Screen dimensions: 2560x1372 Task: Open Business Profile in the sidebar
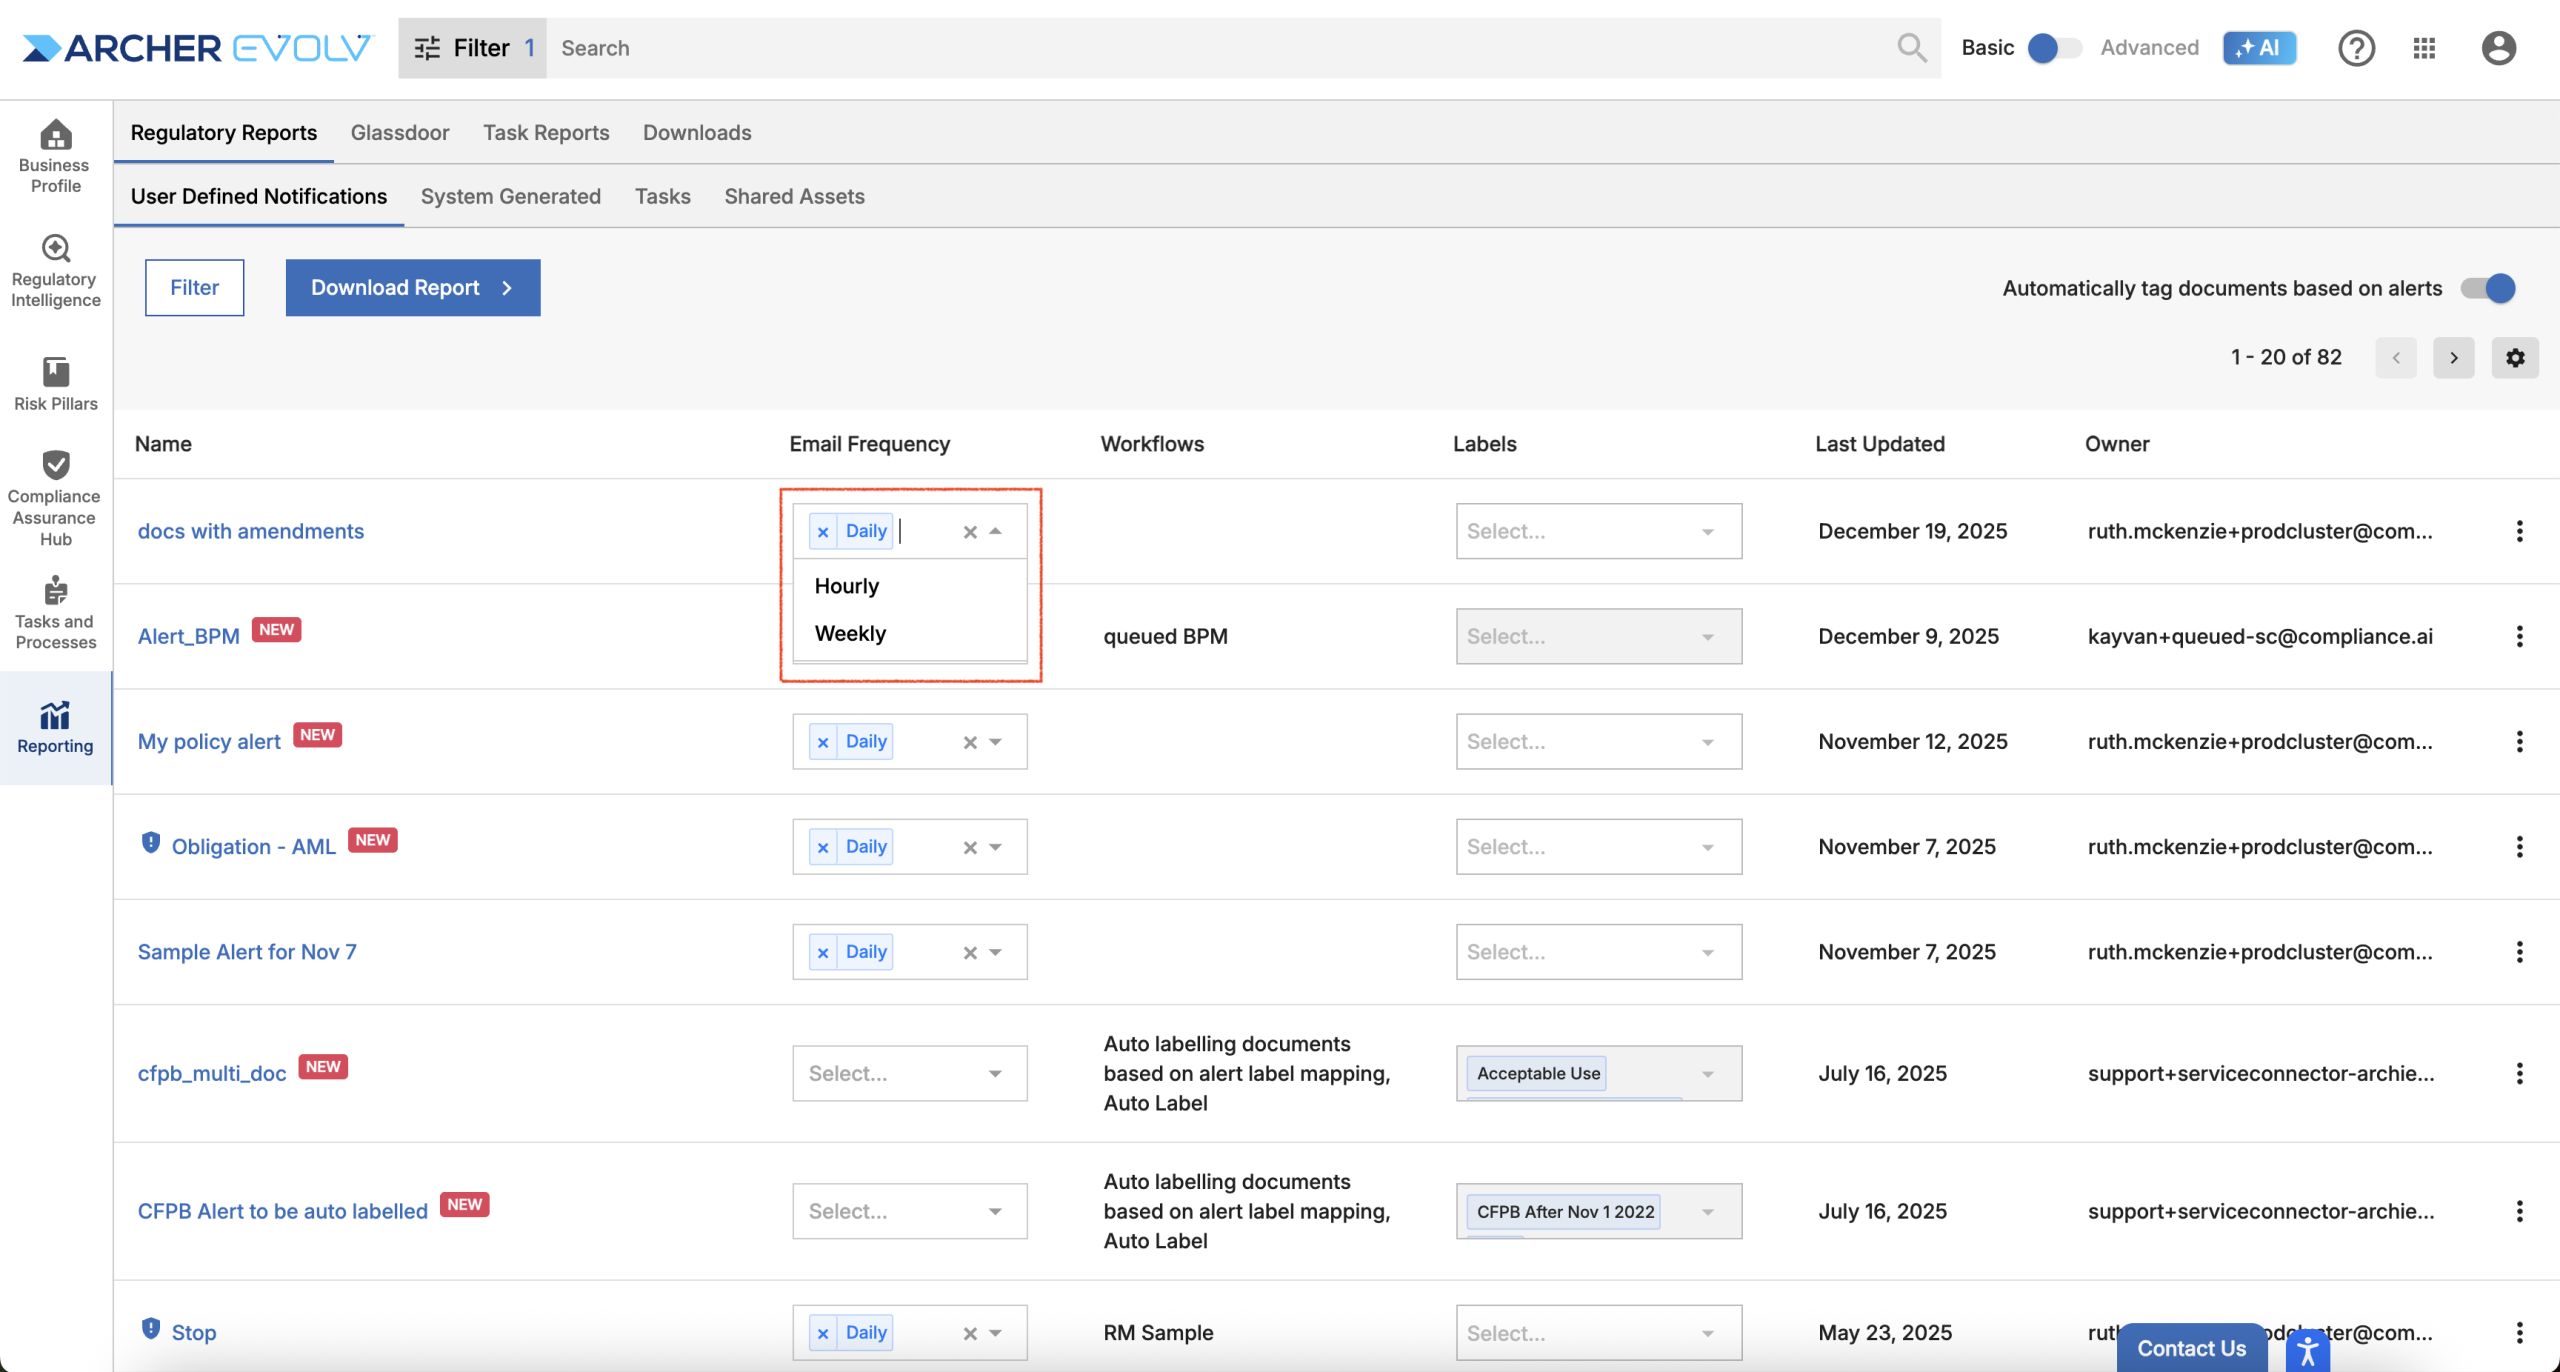point(55,156)
